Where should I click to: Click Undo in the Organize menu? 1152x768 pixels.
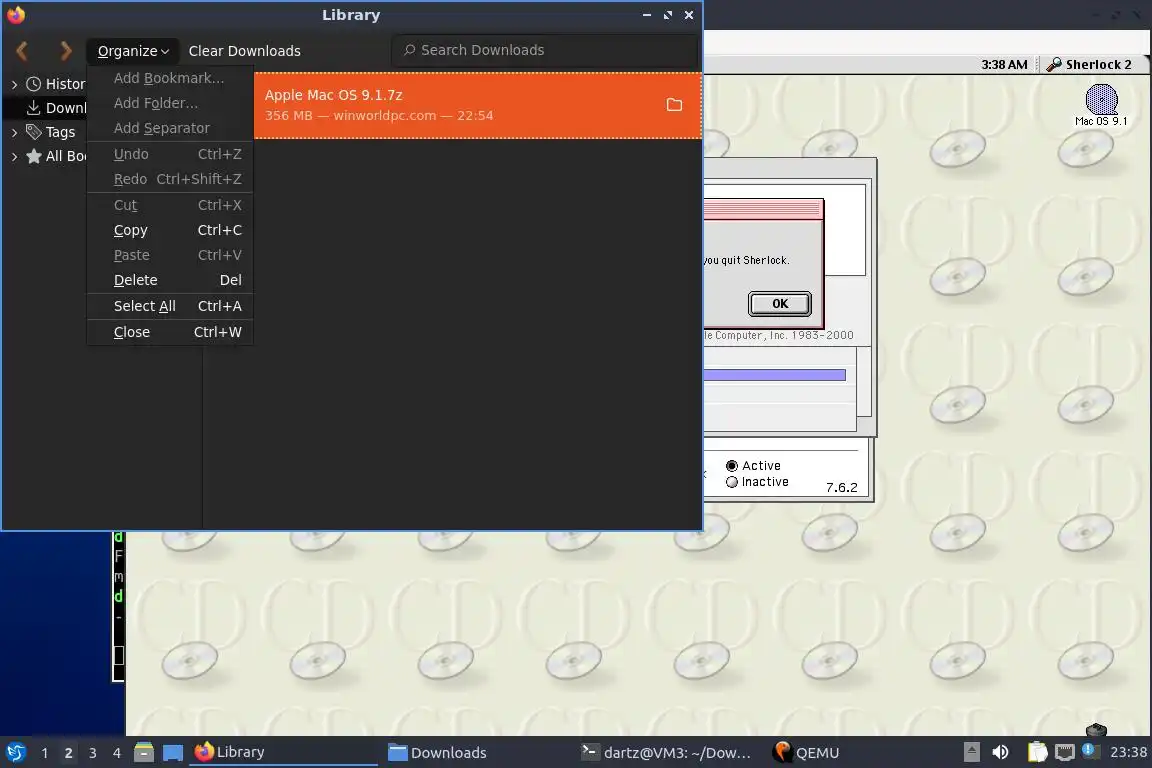click(170, 154)
